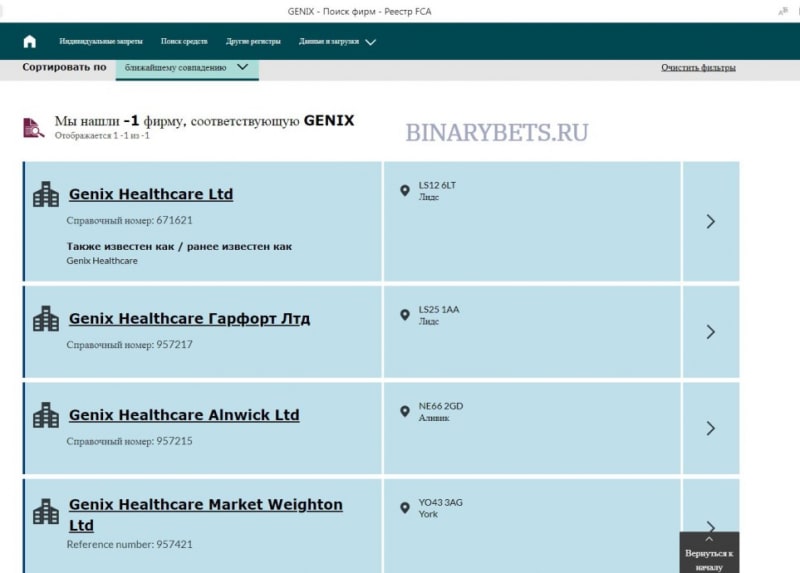Screen dimensions: 800x573
Task: Click location pin next to NE66 2GD
Action: [405, 412]
